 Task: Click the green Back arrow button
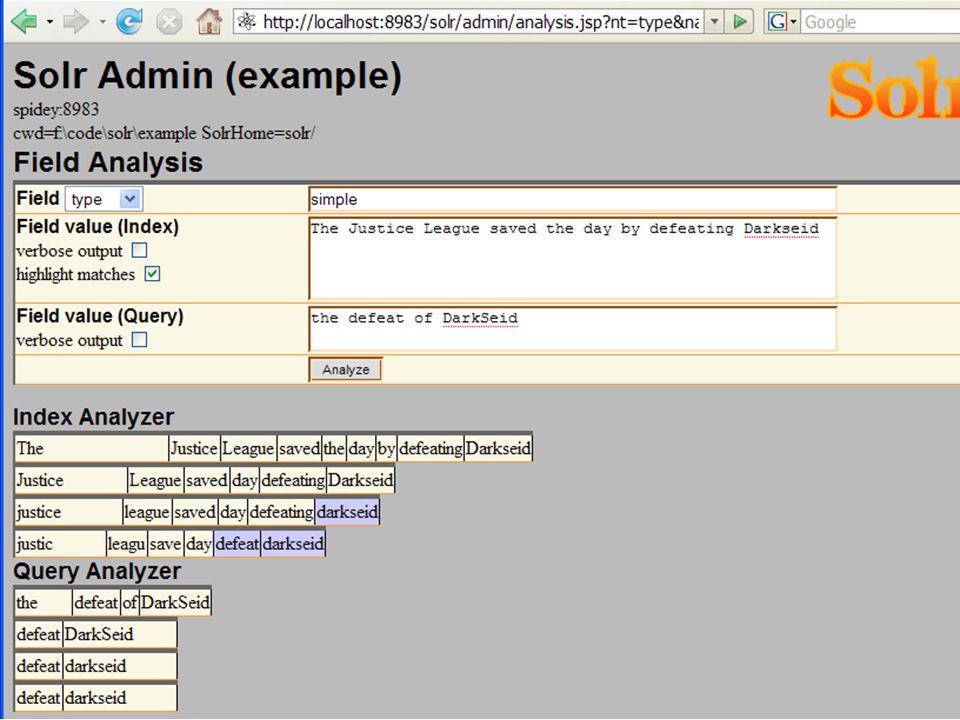(x=24, y=22)
